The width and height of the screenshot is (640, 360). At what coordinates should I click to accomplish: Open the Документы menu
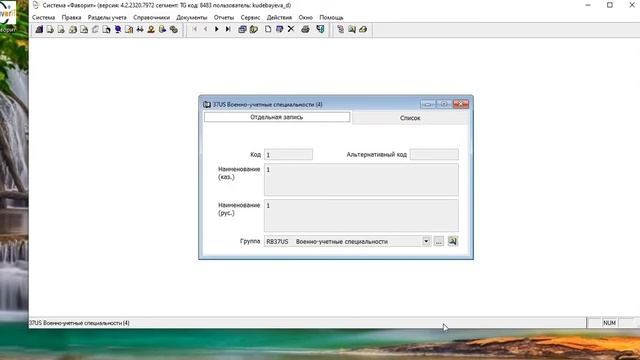point(191,18)
